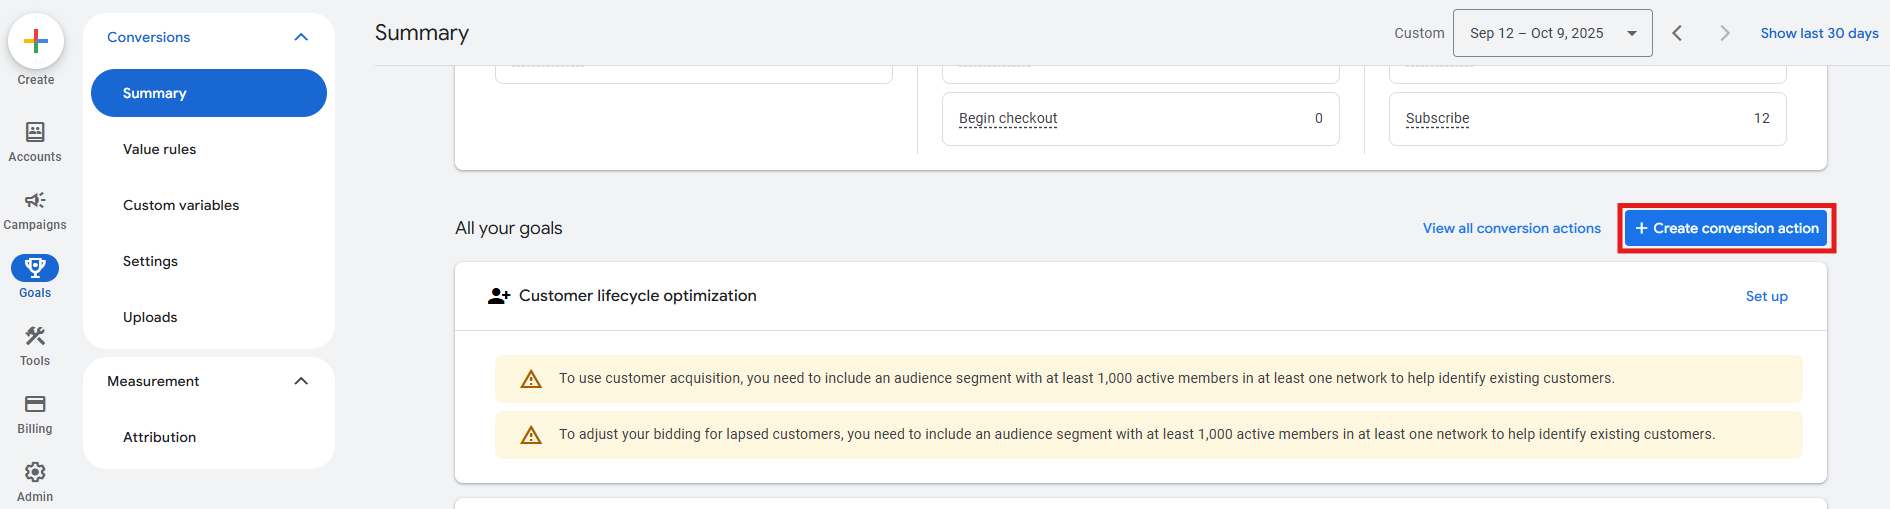Click the Custom date label
The width and height of the screenshot is (1890, 509).
click(x=1419, y=33)
